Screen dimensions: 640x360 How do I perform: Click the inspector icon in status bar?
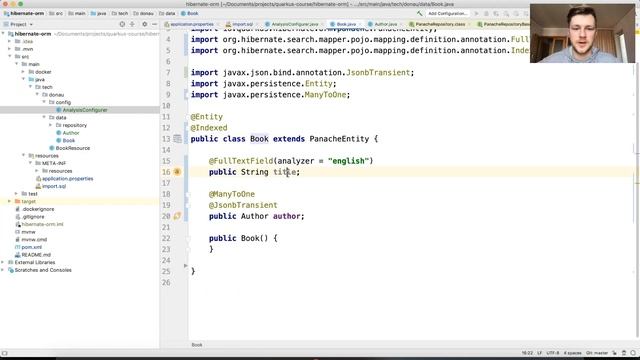624,353
